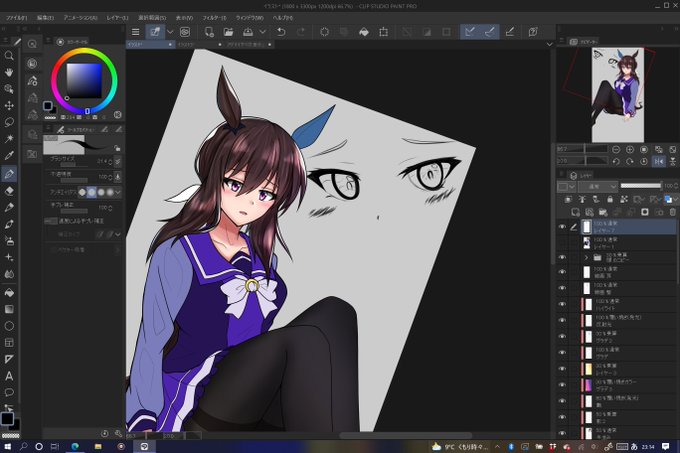Open brush size dynamics button
The image size is (680, 453).
point(118,161)
